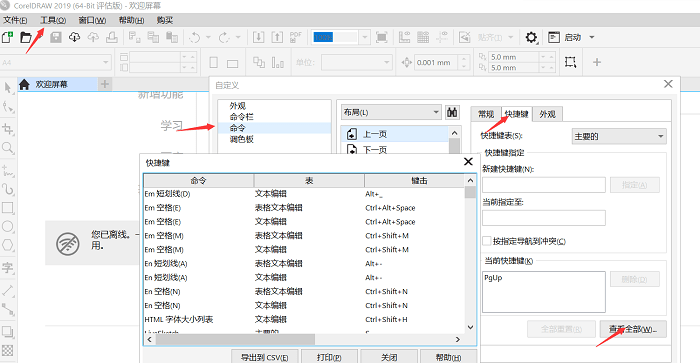This screenshot has height=363, width=700.
Task: Click the 查看全部(W) button
Action: [633, 329]
